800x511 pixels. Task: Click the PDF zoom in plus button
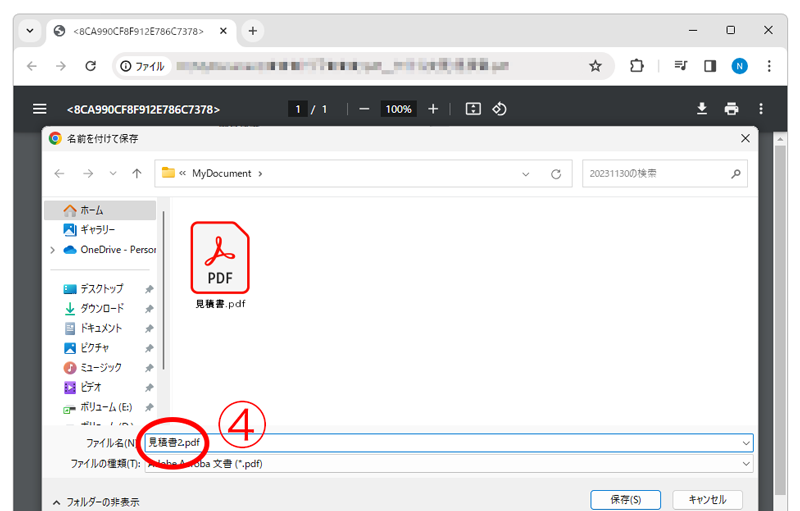[x=433, y=109]
